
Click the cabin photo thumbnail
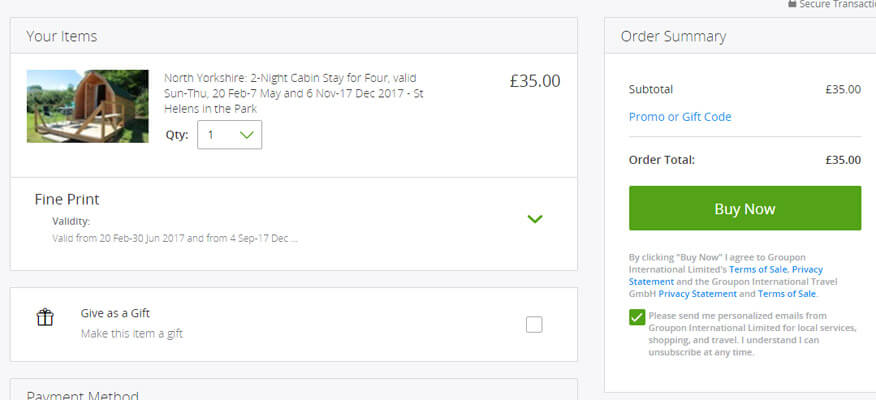pos(88,106)
